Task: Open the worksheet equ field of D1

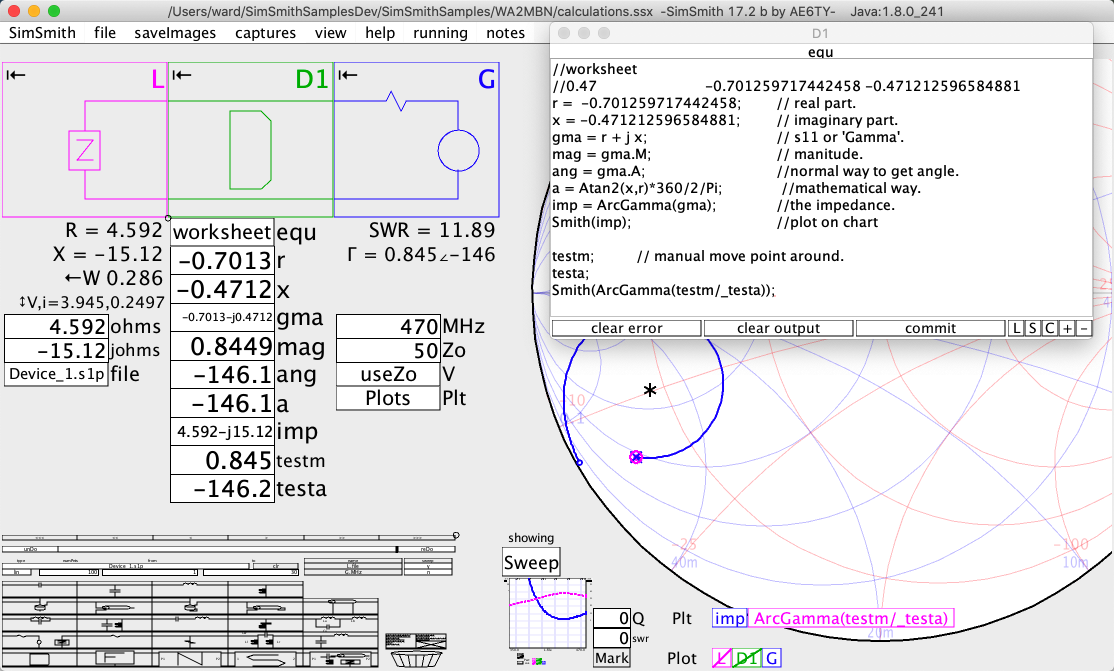Action: point(222,232)
